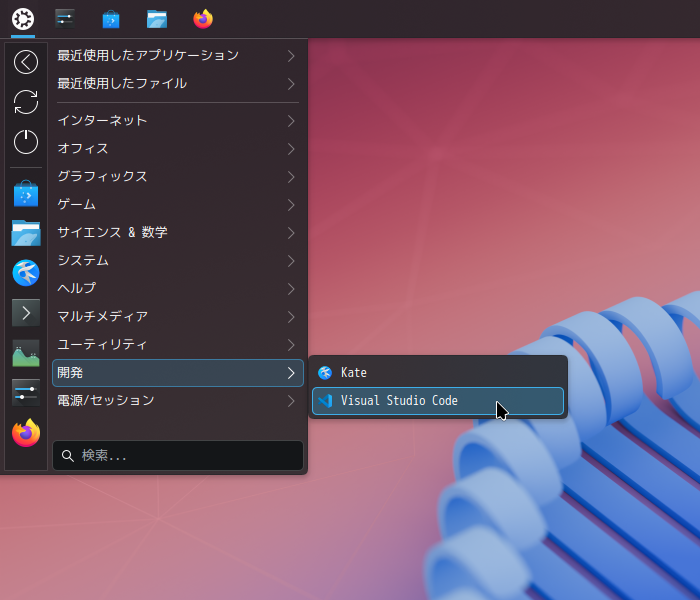Select the オフィス category

(178, 149)
